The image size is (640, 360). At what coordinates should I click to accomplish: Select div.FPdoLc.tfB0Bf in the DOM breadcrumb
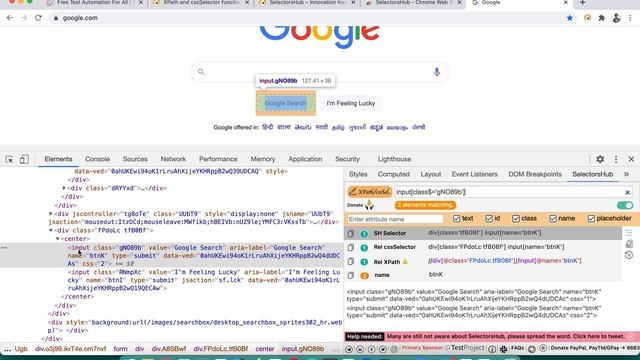220,349
